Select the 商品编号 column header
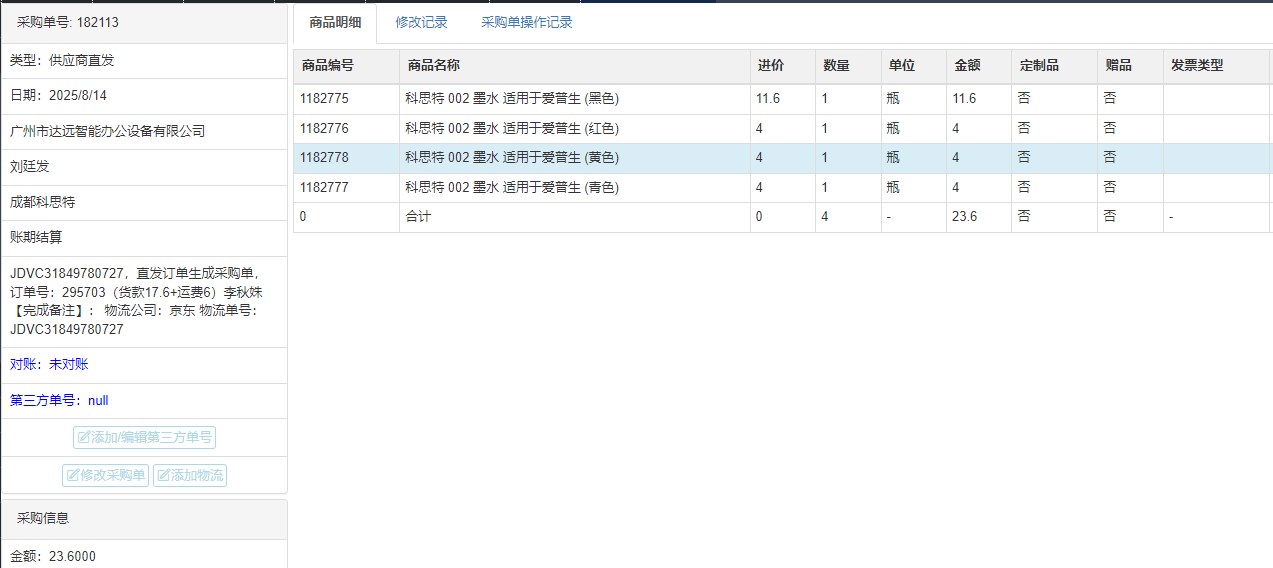1273x568 pixels. pyautogui.click(x=346, y=66)
